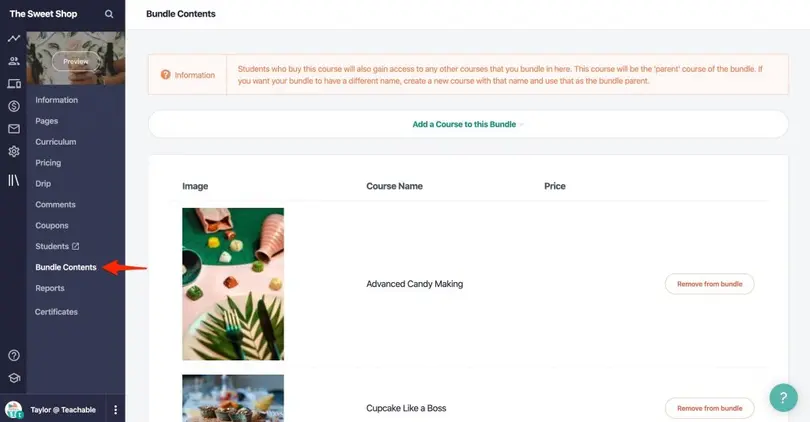Screen dimensions: 810x422
Task: Click the Preview button on course thumbnail
Action: [76, 61]
